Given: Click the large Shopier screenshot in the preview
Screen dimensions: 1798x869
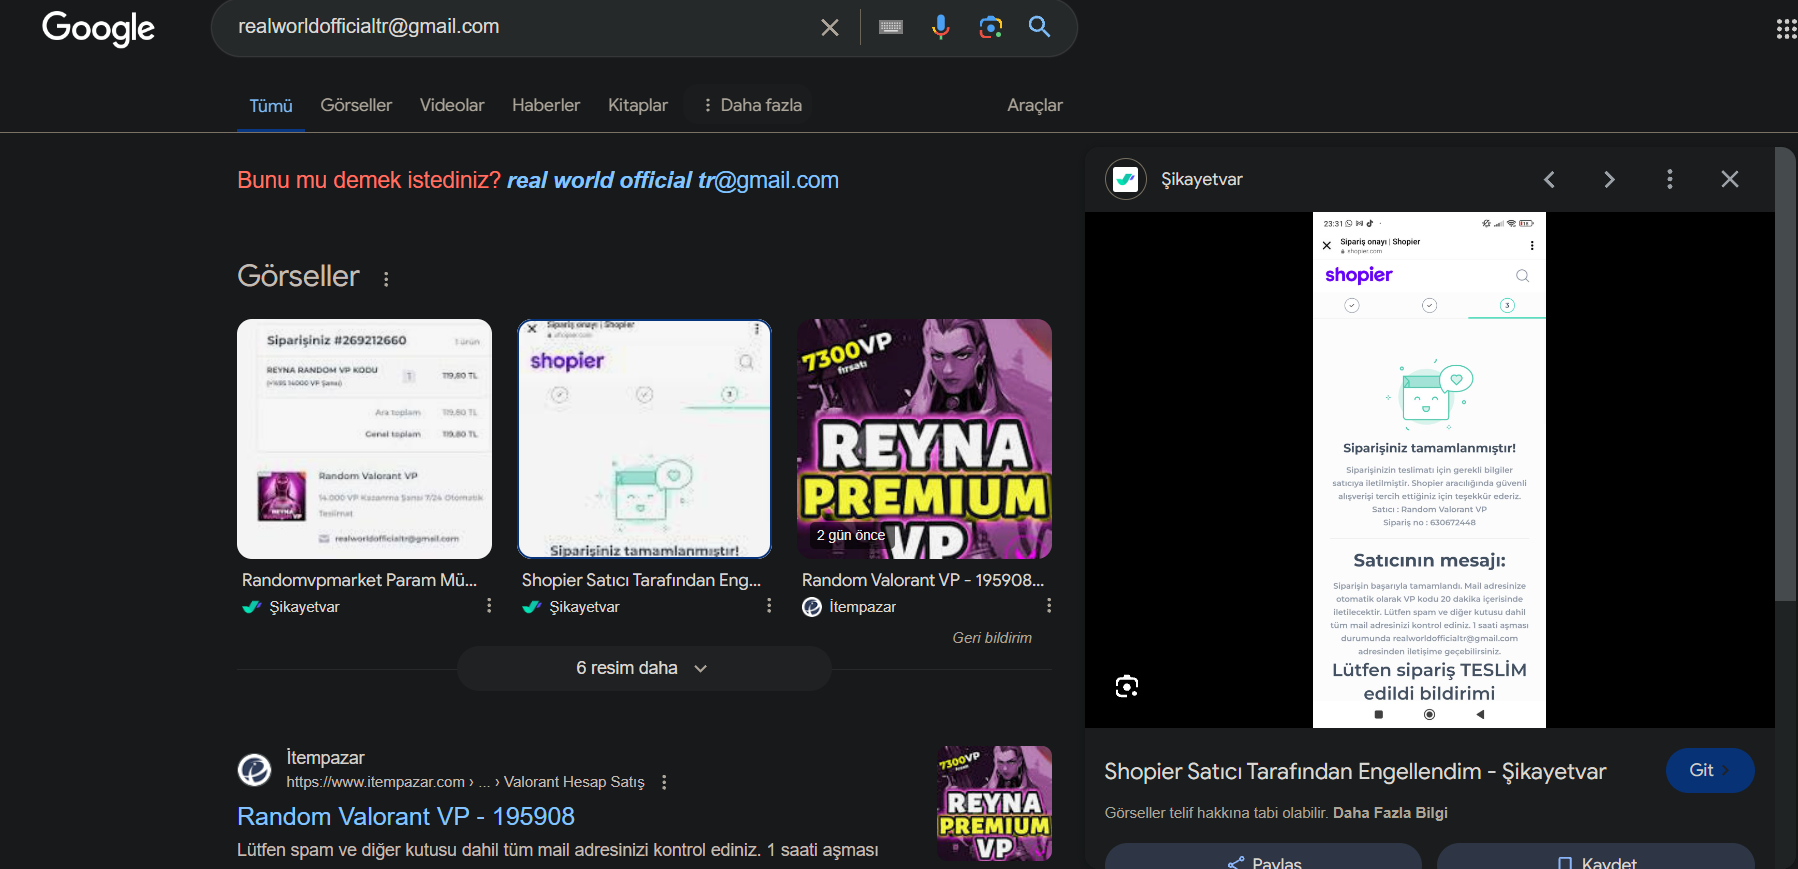Looking at the screenshot, I should pyautogui.click(x=1429, y=470).
